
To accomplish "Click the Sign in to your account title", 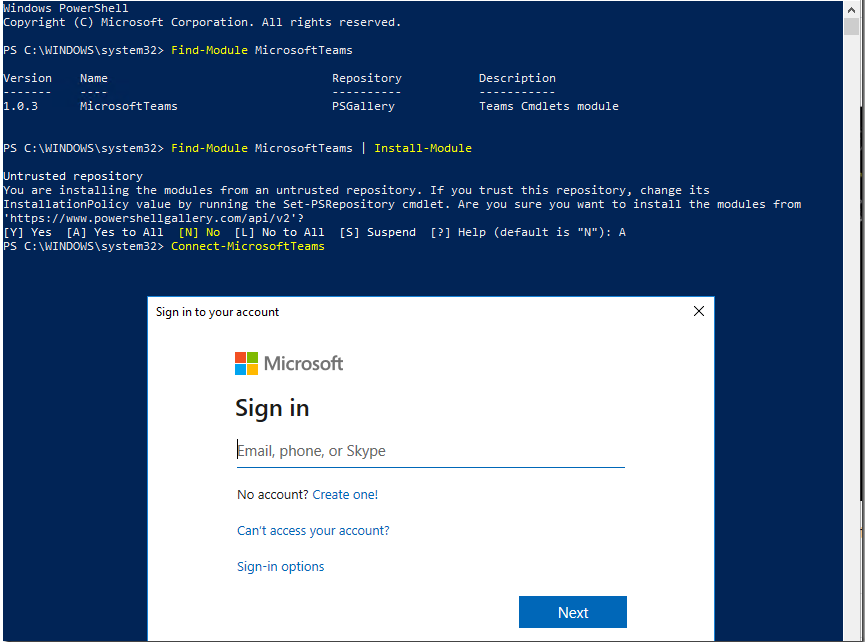I will [x=217, y=312].
